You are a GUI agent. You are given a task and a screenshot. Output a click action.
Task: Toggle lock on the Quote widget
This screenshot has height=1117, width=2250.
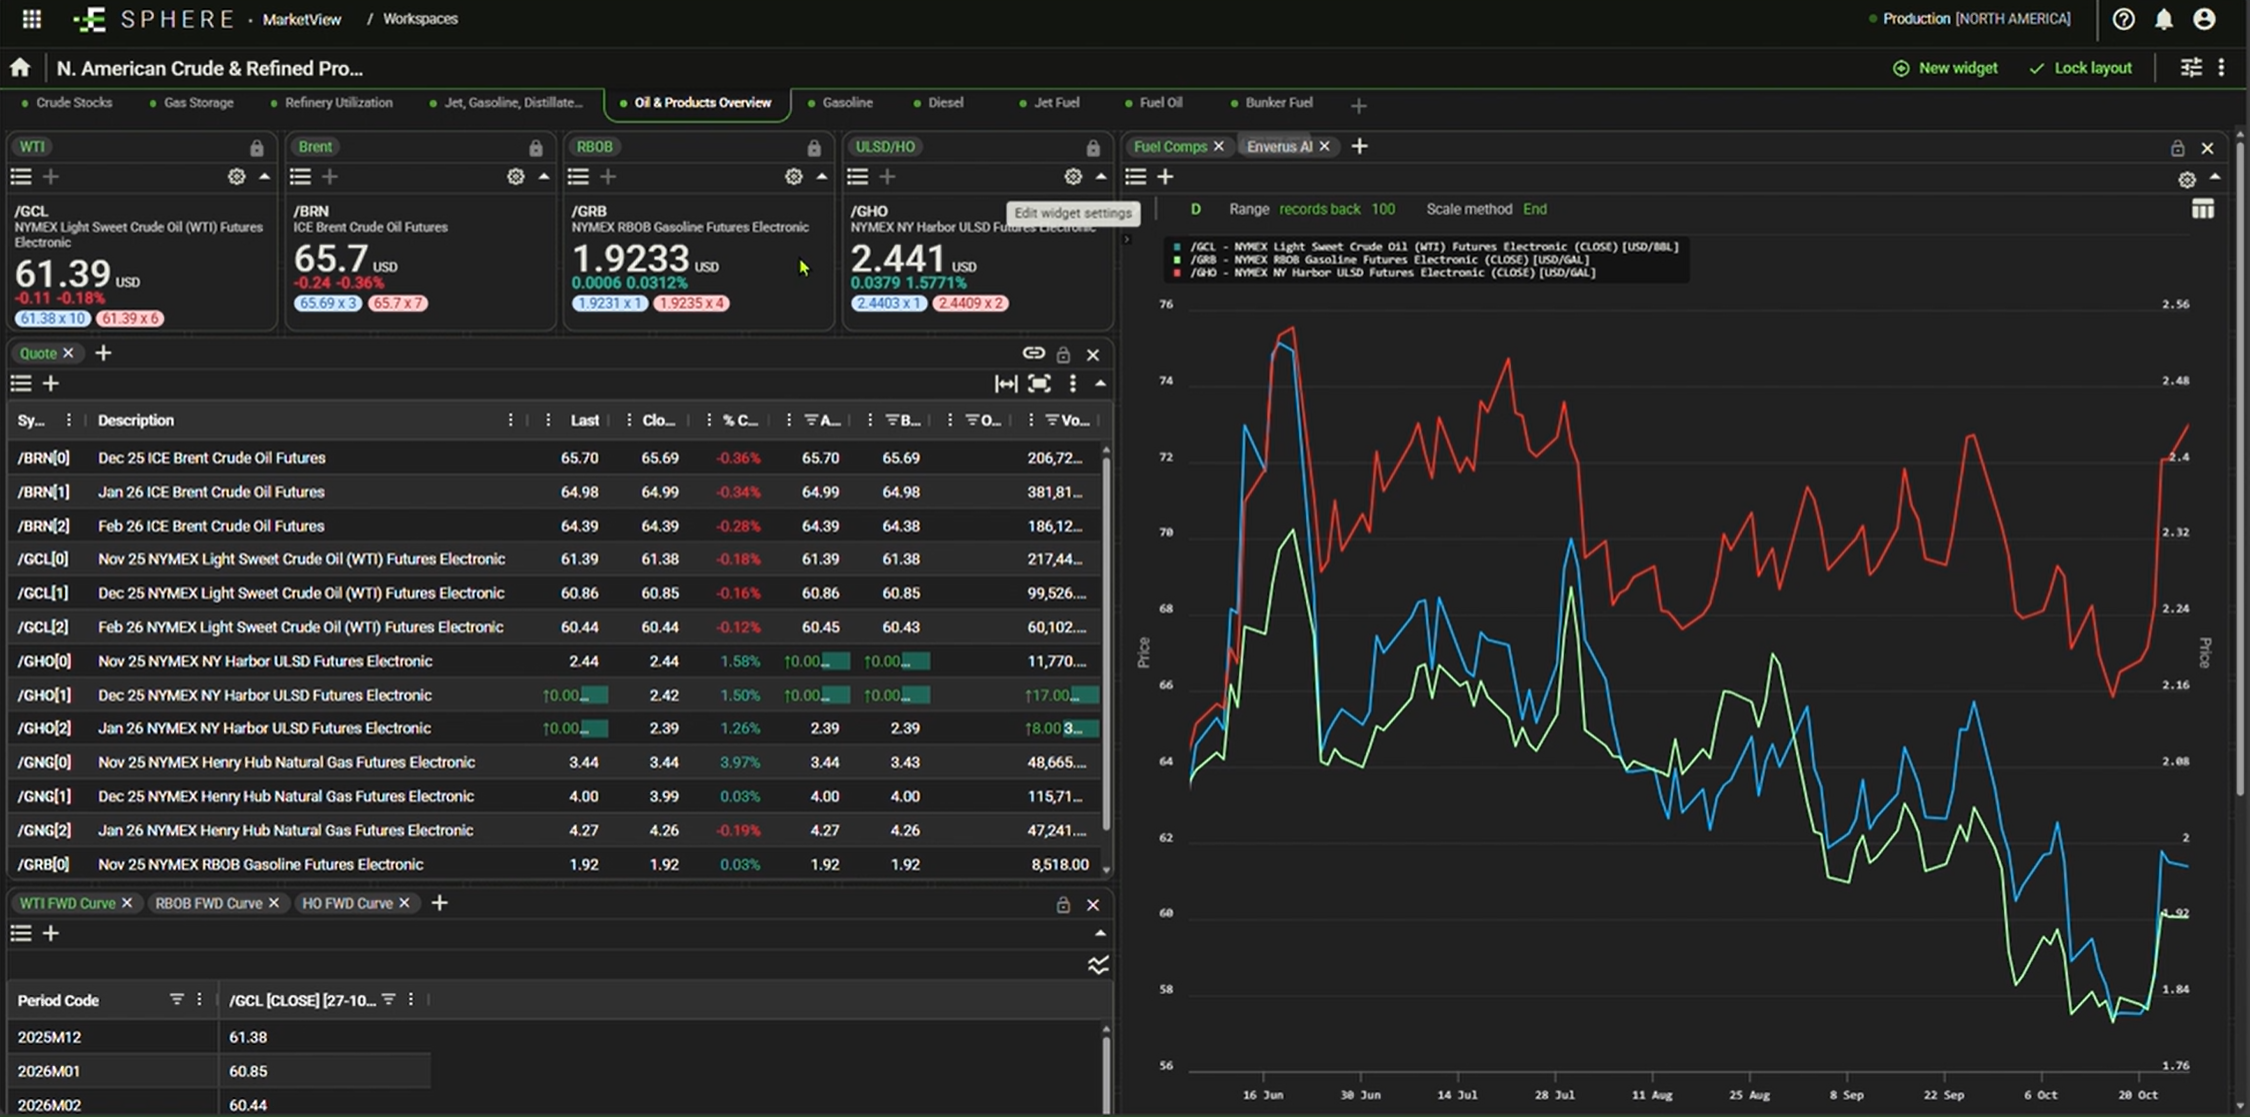(x=1063, y=355)
